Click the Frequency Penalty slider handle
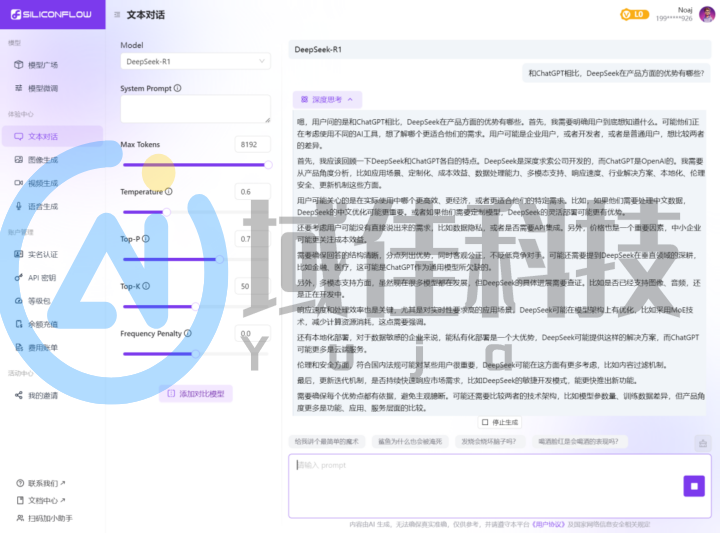Image resolution: width=720 pixels, height=533 pixels. click(x=195, y=353)
